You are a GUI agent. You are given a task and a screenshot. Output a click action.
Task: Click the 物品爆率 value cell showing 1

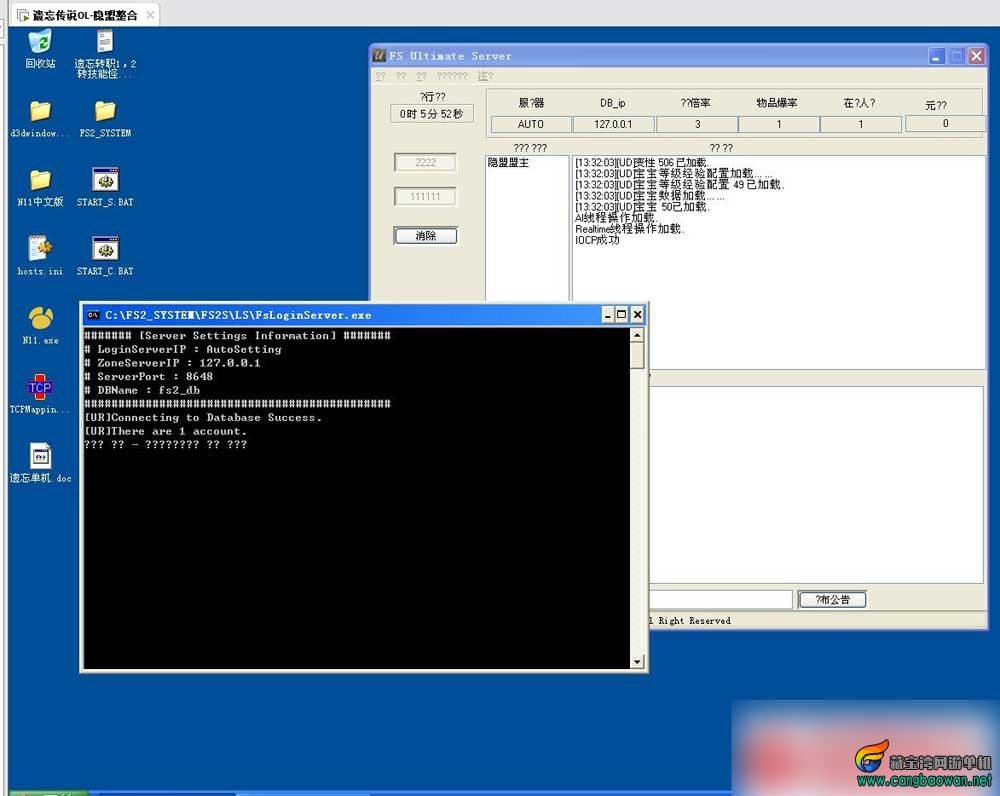tap(779, 124)
